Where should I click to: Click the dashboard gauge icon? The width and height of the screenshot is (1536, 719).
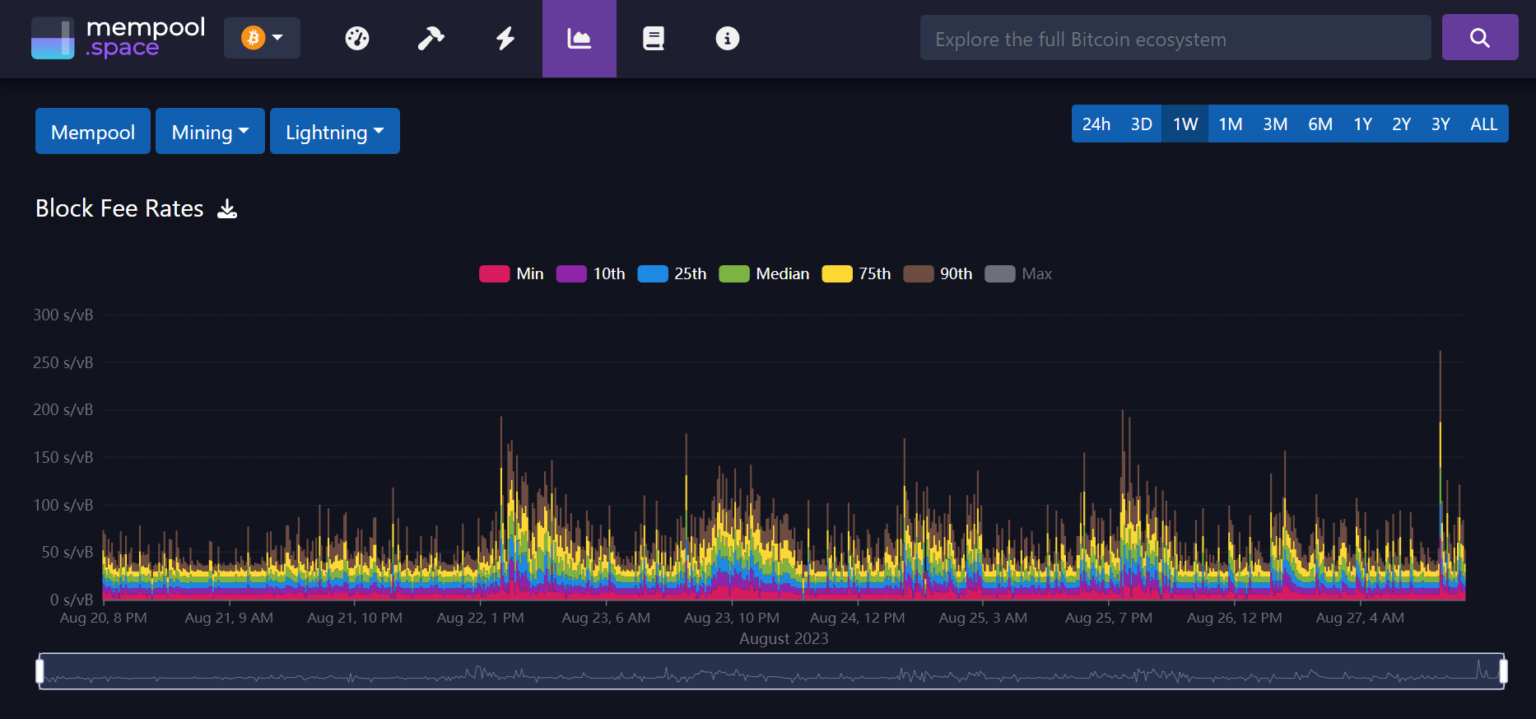point(357,38)
